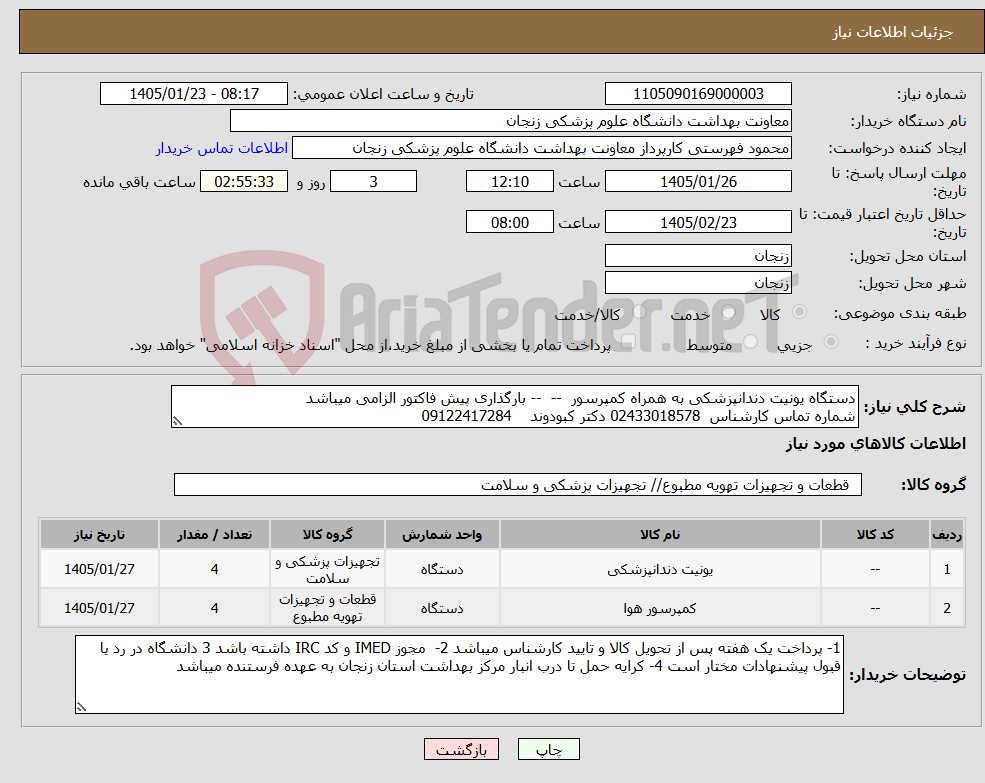The image size is (985, 783).
Task: Click the بازگشت (back) button
Action: [x=461, y=749]
